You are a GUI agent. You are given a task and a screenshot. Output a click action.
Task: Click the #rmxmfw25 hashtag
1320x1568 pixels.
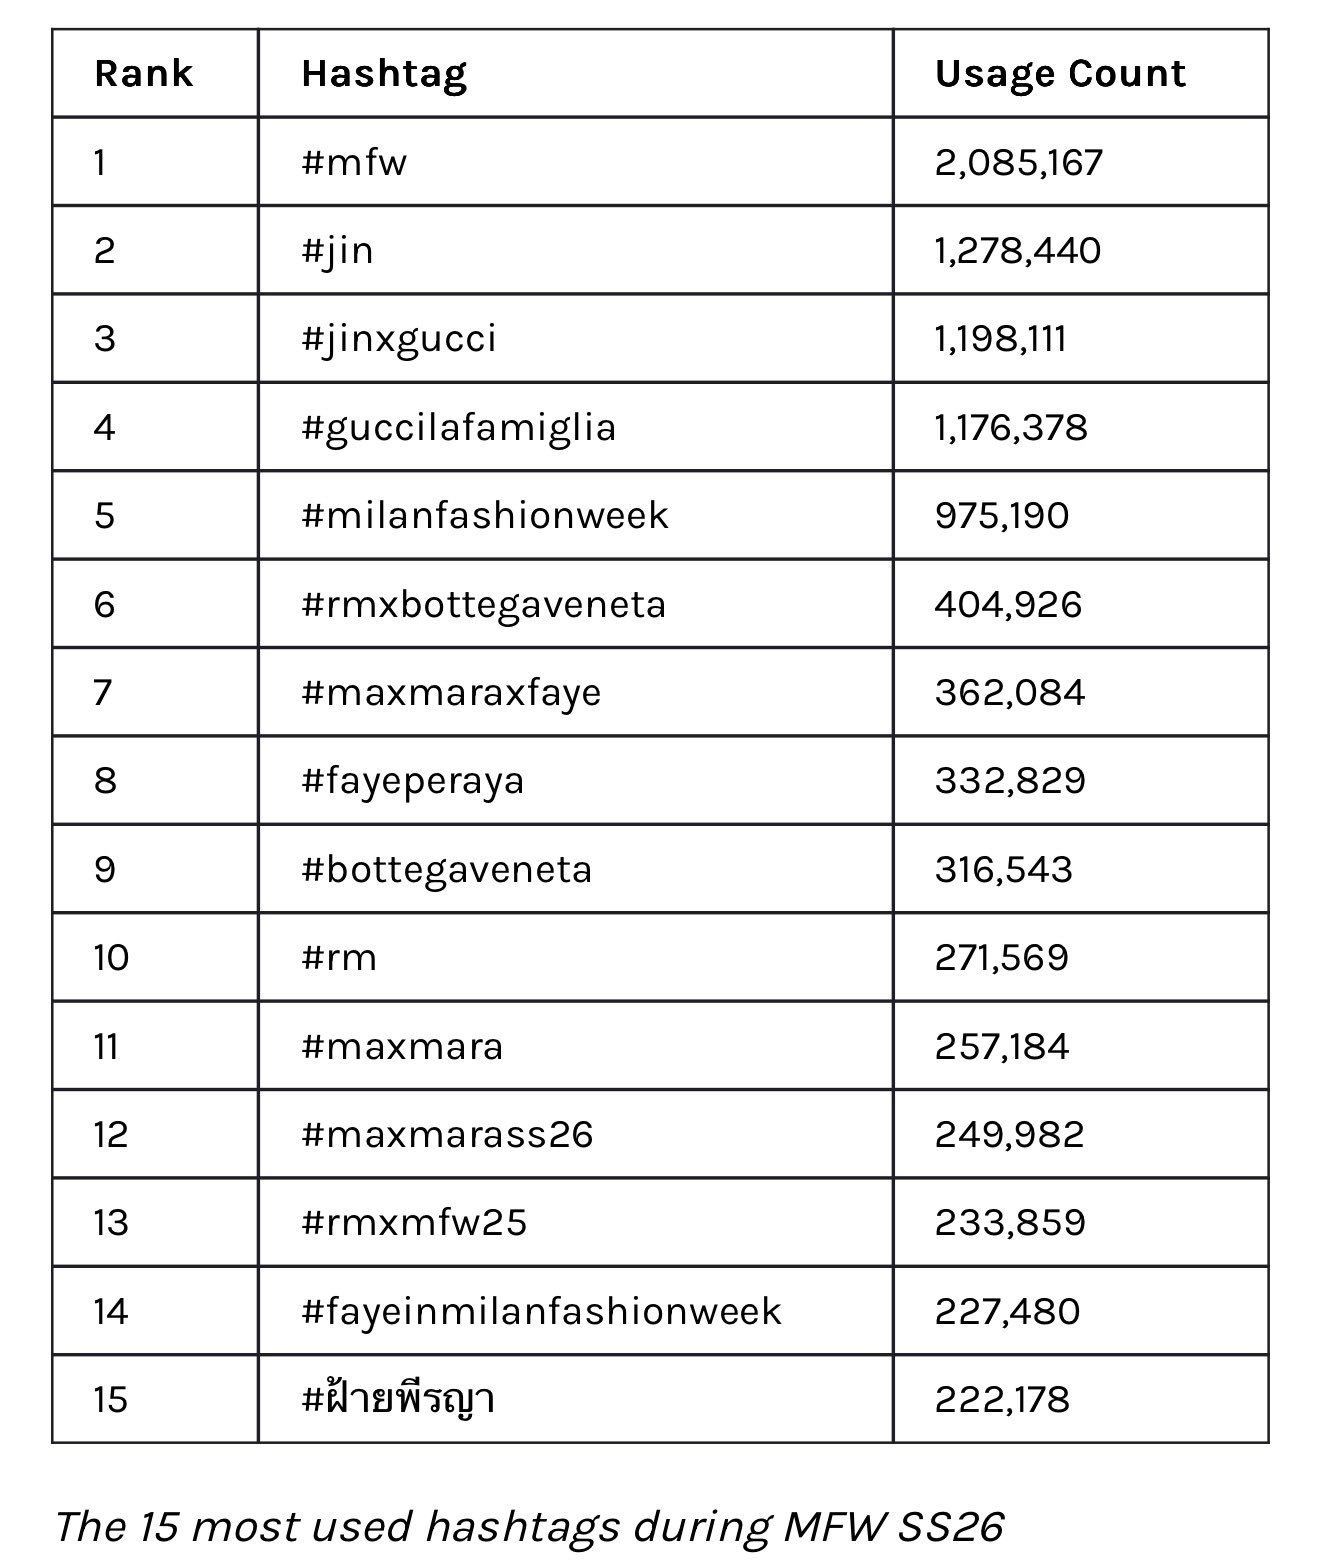tap(414, 1222)
